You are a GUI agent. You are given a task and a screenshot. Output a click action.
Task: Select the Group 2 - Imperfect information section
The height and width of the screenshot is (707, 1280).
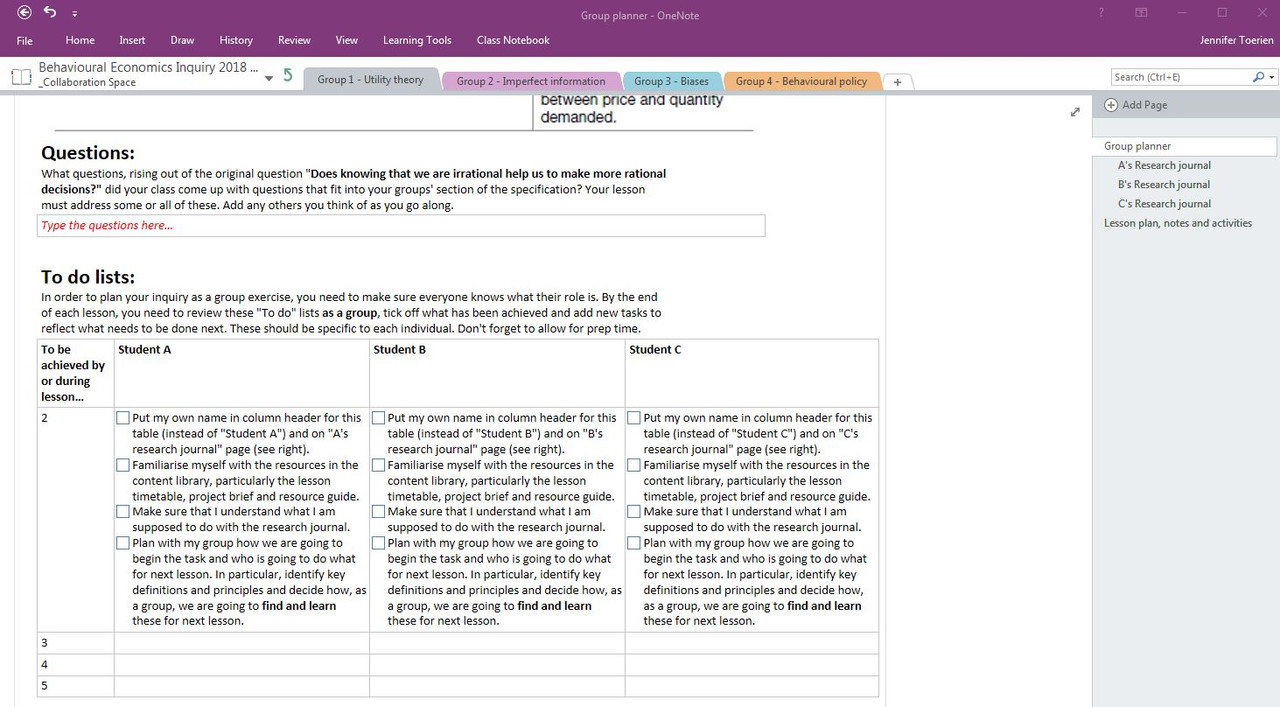tap(531, 81)
